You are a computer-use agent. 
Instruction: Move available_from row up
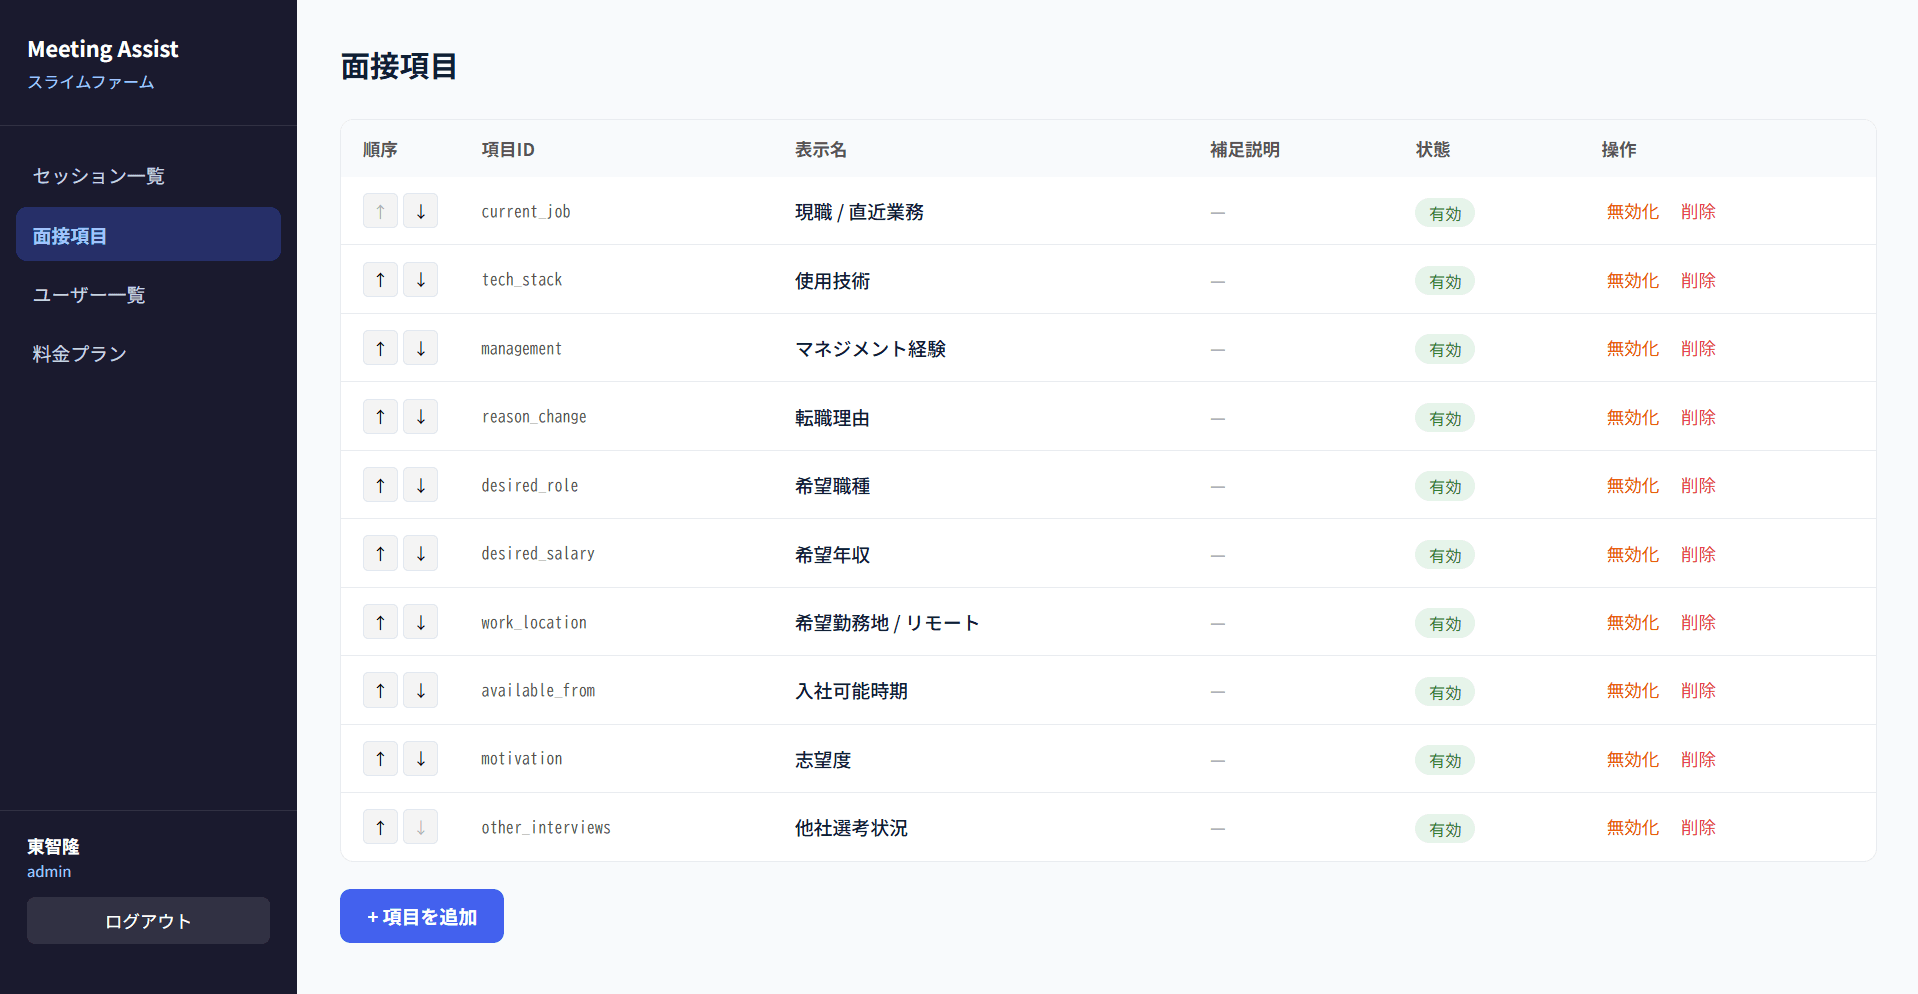(x=380, y=690)
